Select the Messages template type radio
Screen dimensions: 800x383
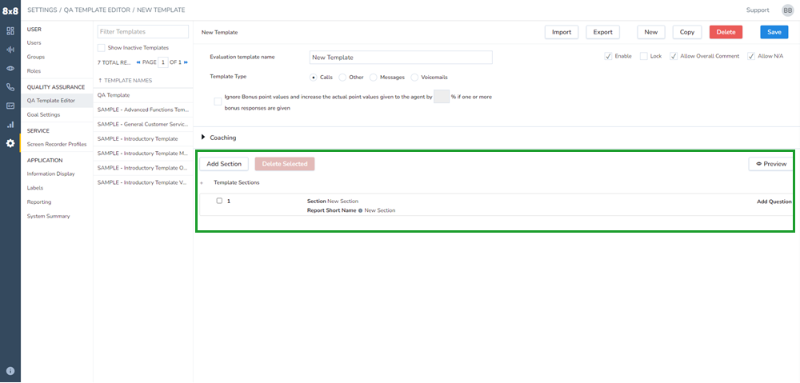tap(373, 78)
